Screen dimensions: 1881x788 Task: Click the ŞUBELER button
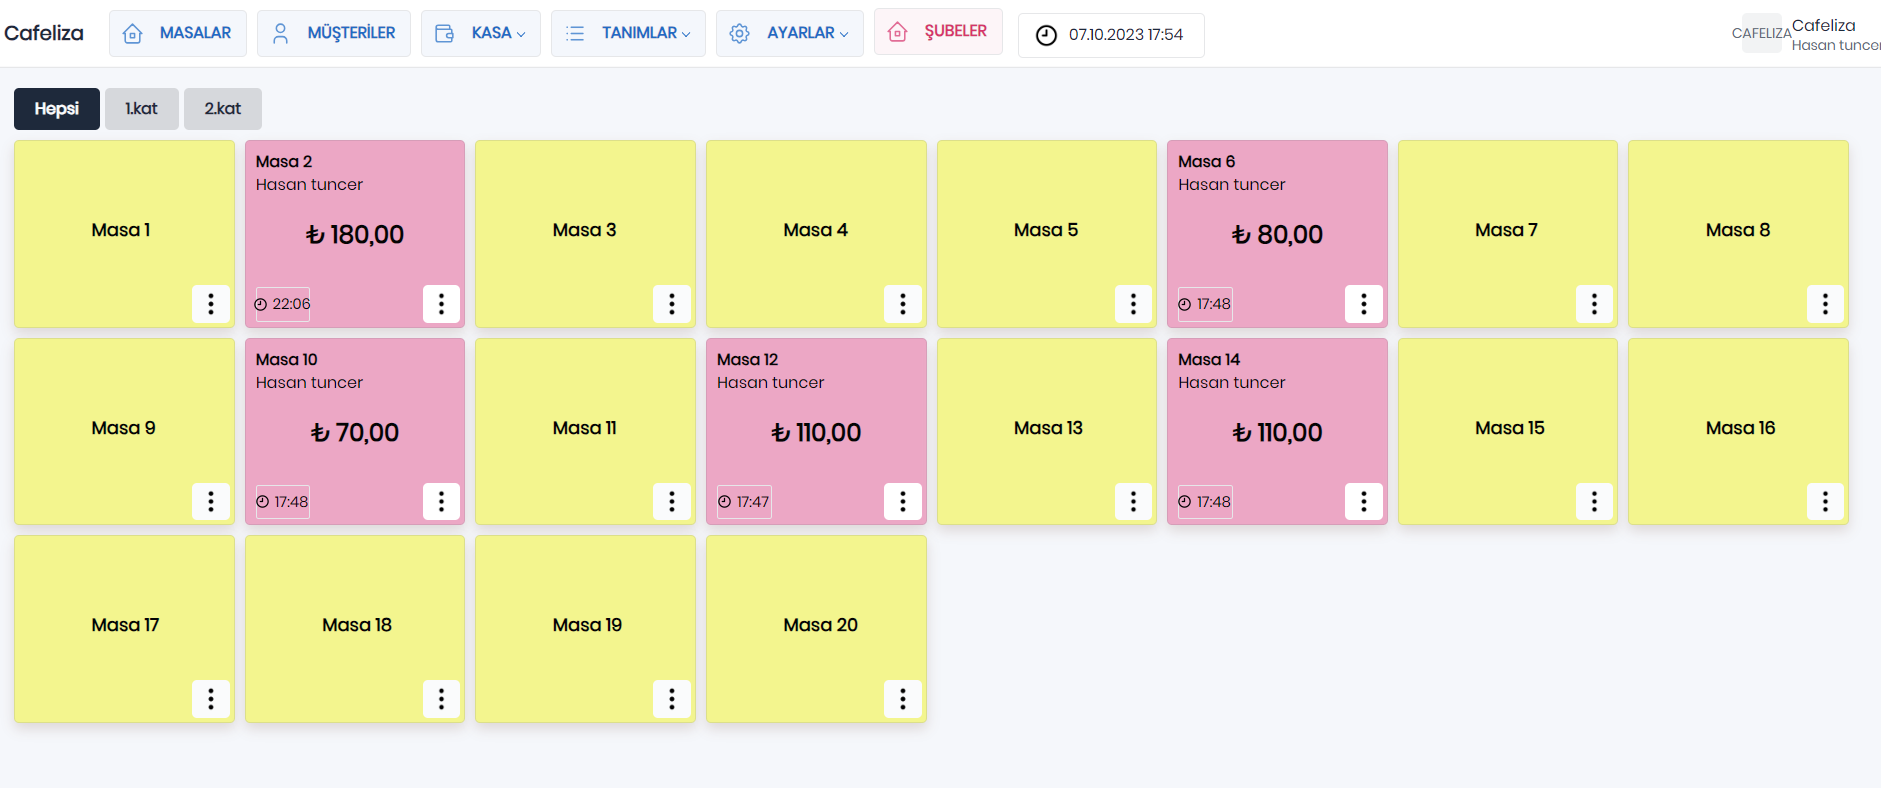click(x=938, y=32)
